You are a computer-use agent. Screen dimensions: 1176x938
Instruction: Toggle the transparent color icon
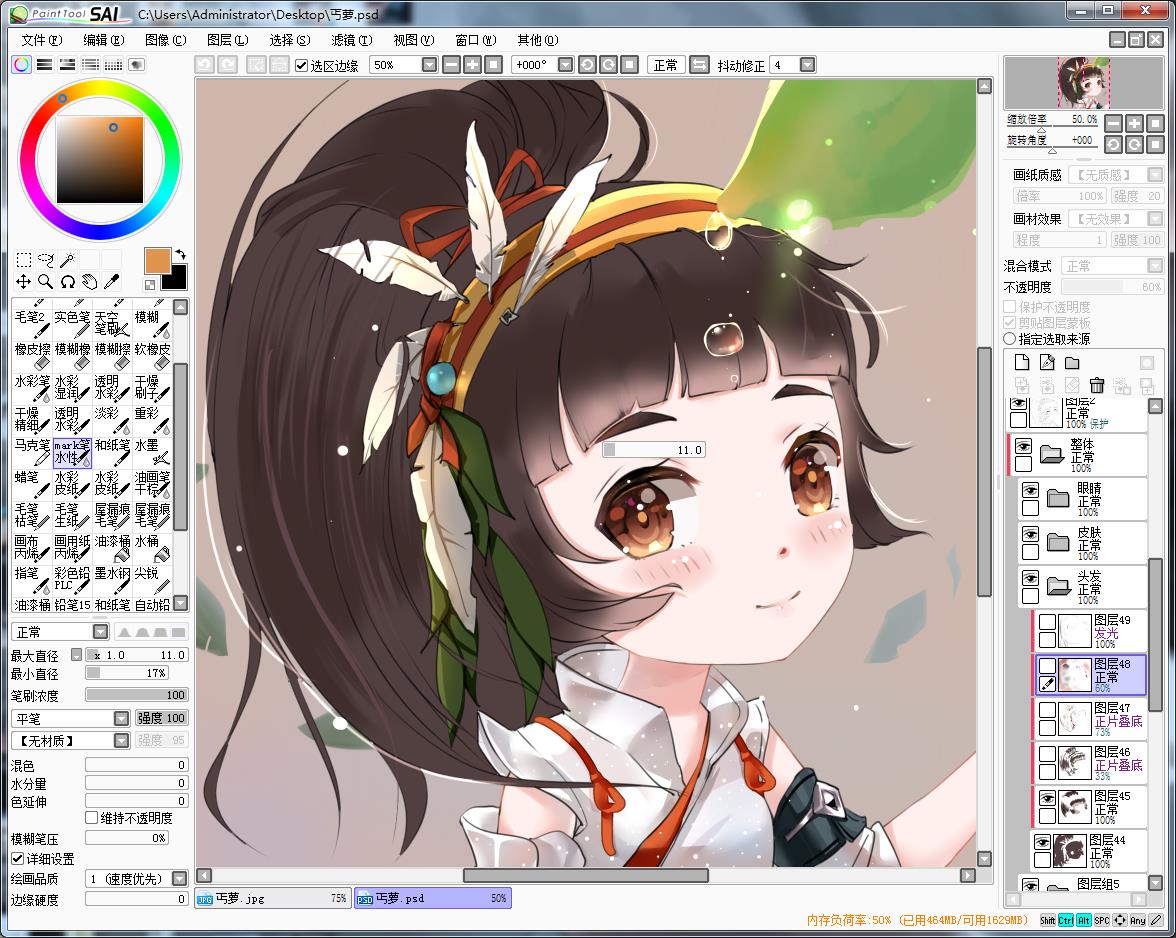point(150,284)
